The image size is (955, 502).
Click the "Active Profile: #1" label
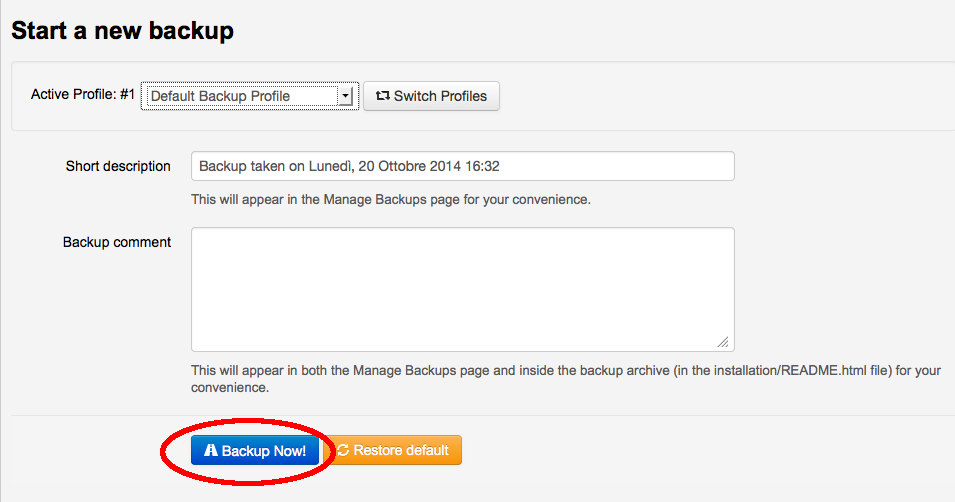click(x=83, y=95)
